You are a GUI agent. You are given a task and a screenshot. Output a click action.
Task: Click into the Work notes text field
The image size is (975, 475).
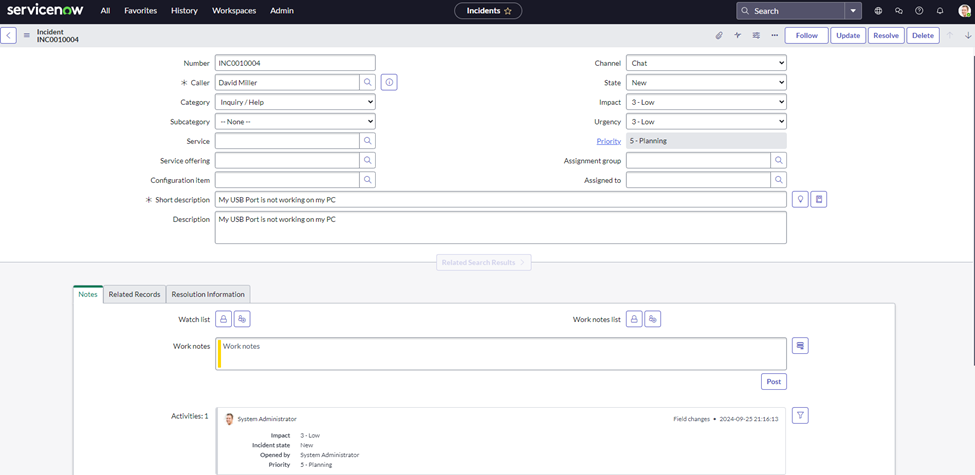[x=500, y=353]
